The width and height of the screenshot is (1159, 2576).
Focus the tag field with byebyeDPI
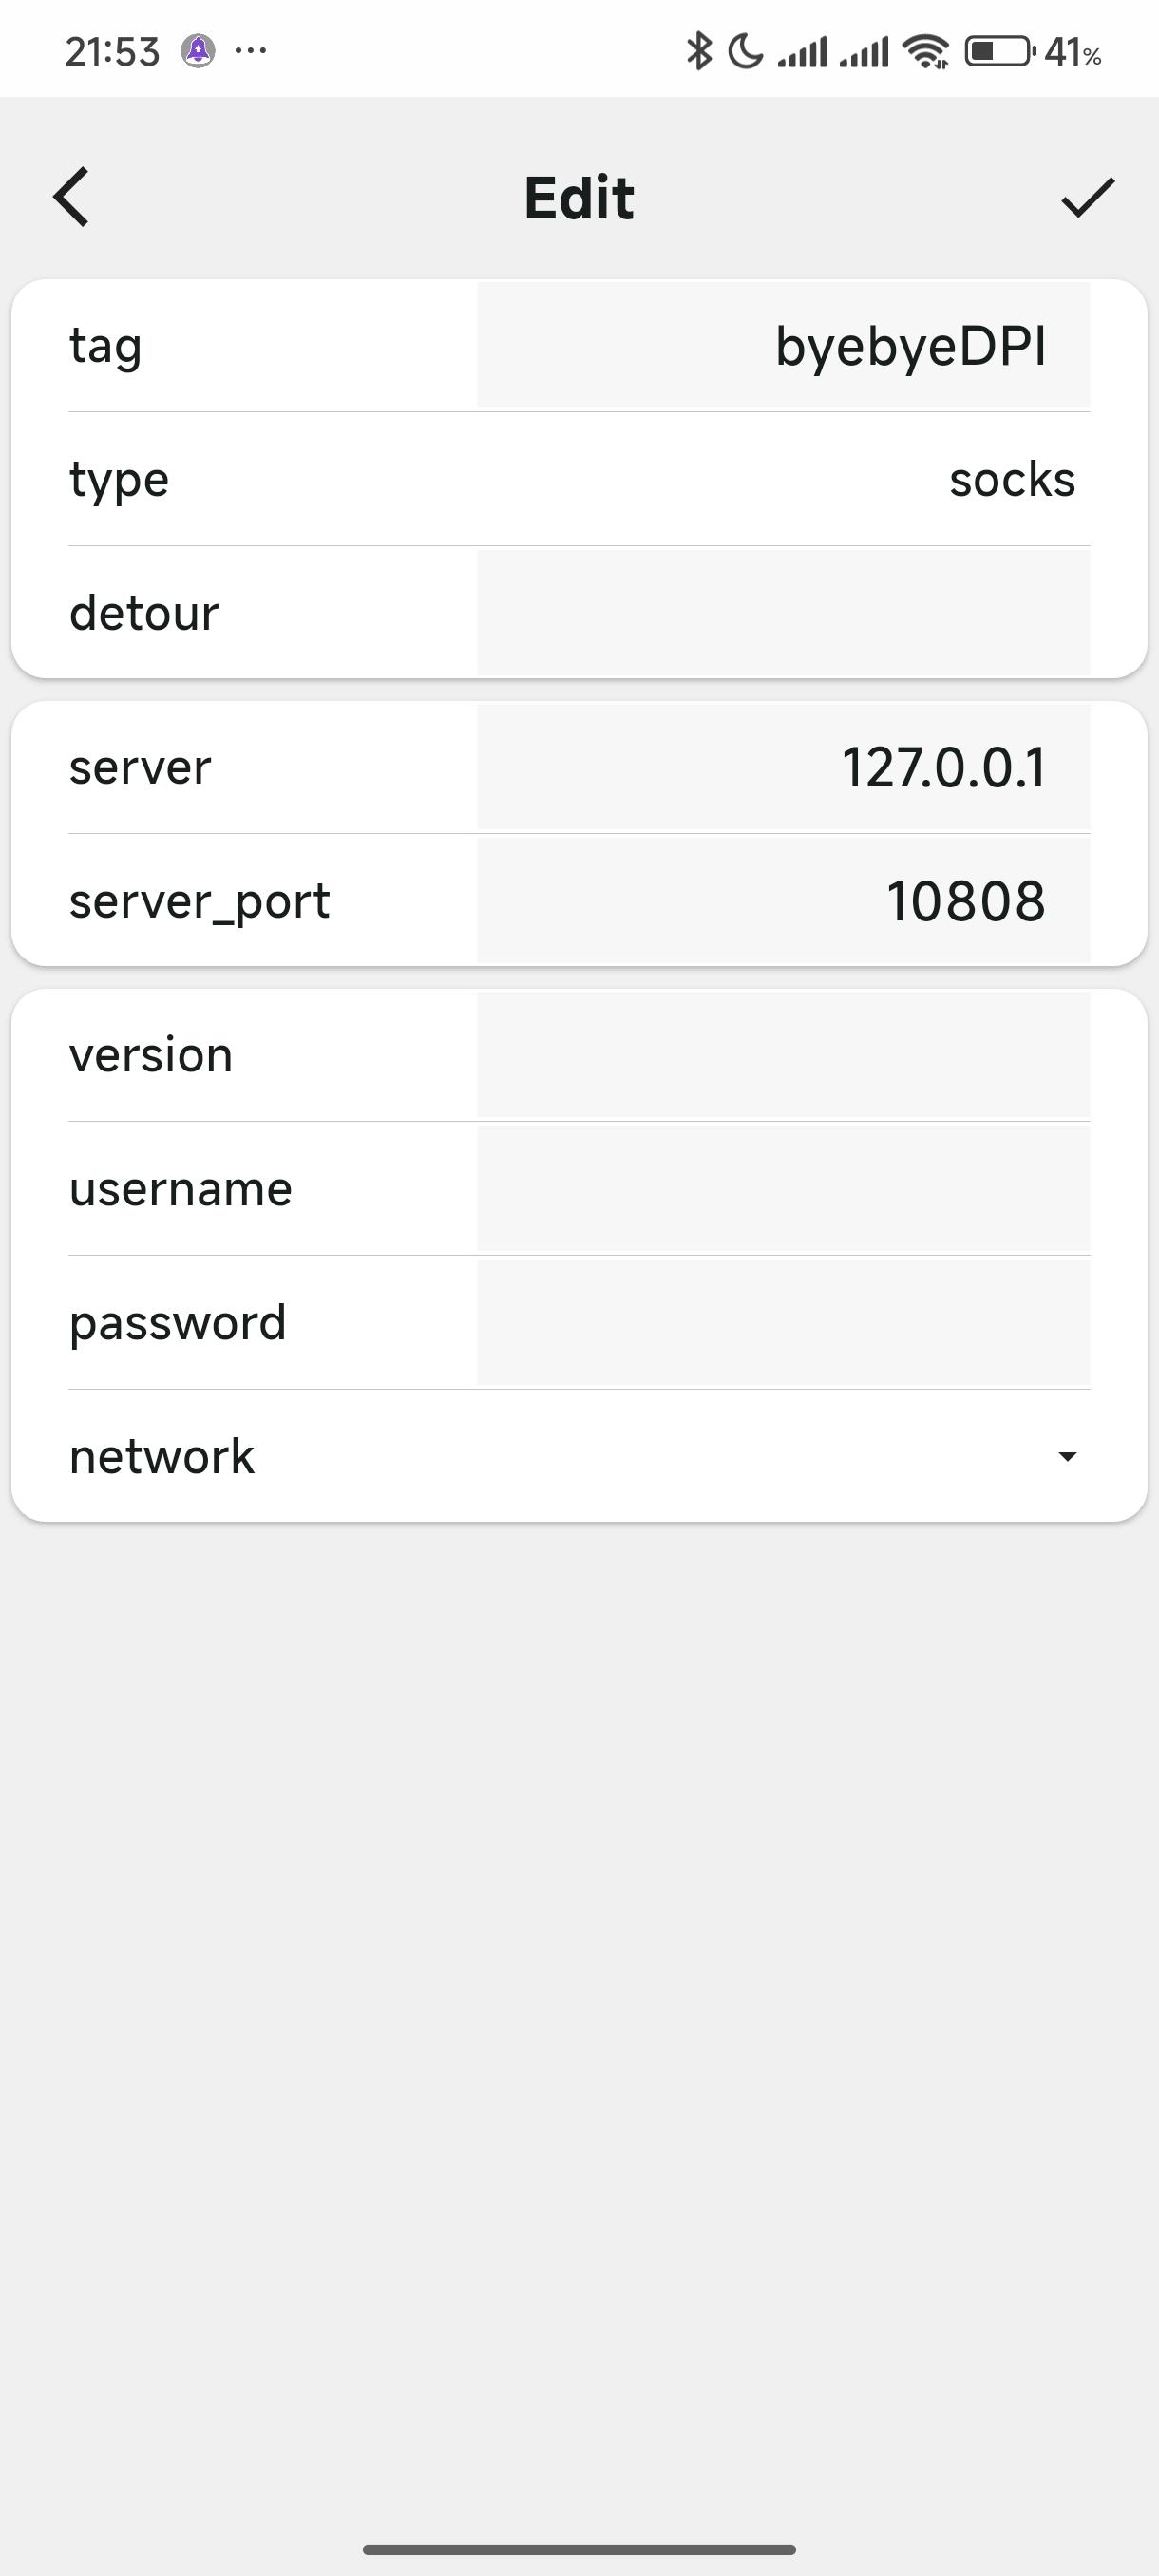783,346
